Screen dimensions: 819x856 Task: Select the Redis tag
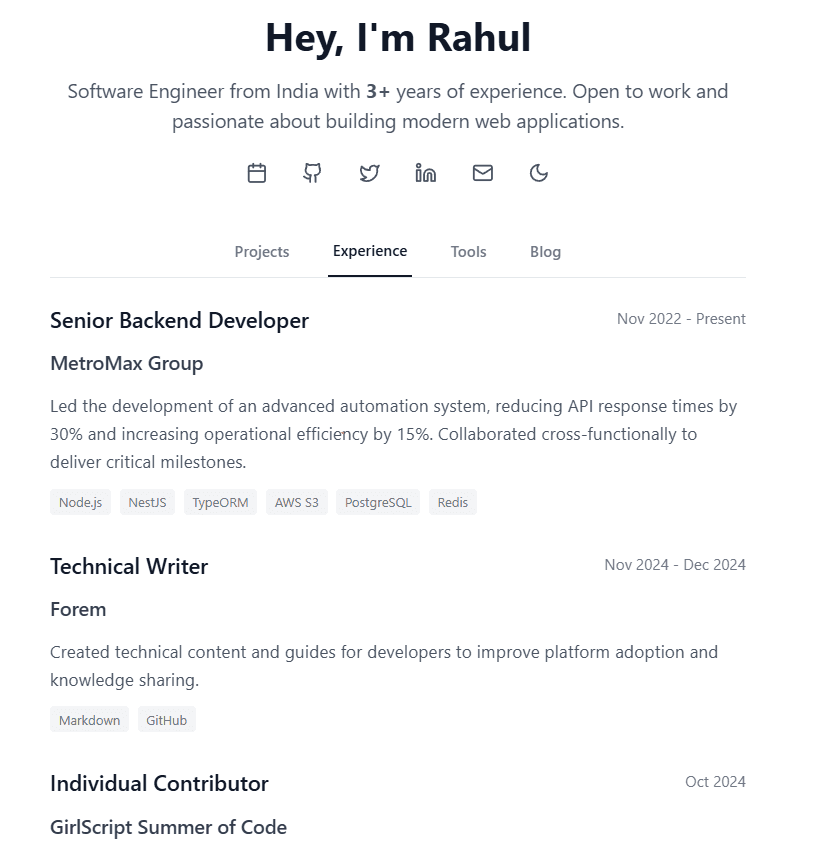coord(452,502)
